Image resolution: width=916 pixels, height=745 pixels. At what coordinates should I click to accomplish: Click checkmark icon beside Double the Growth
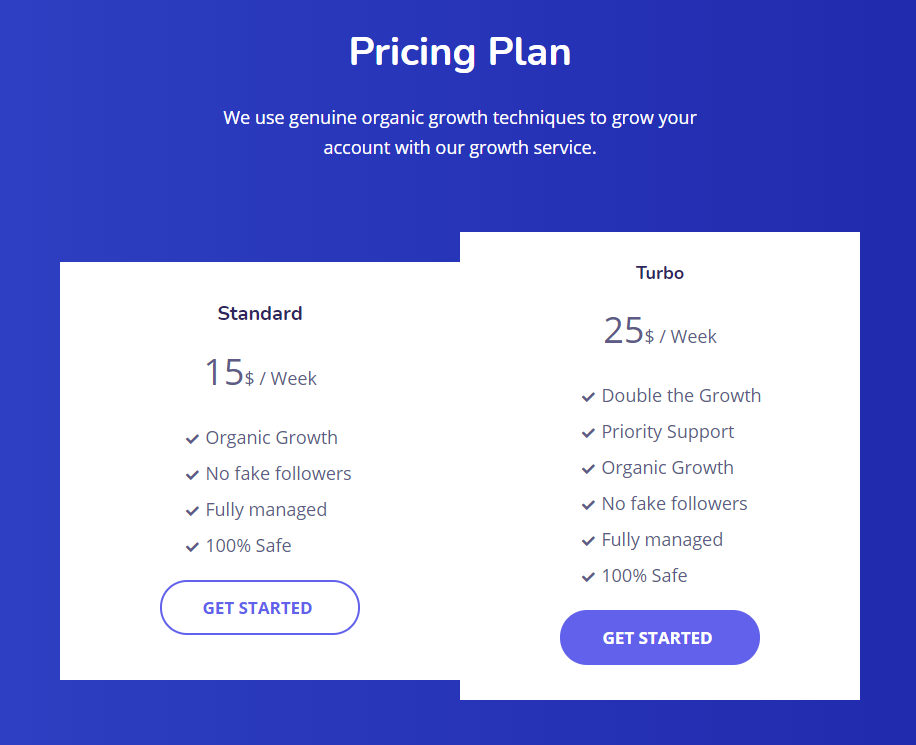click(x=588, y=397)
